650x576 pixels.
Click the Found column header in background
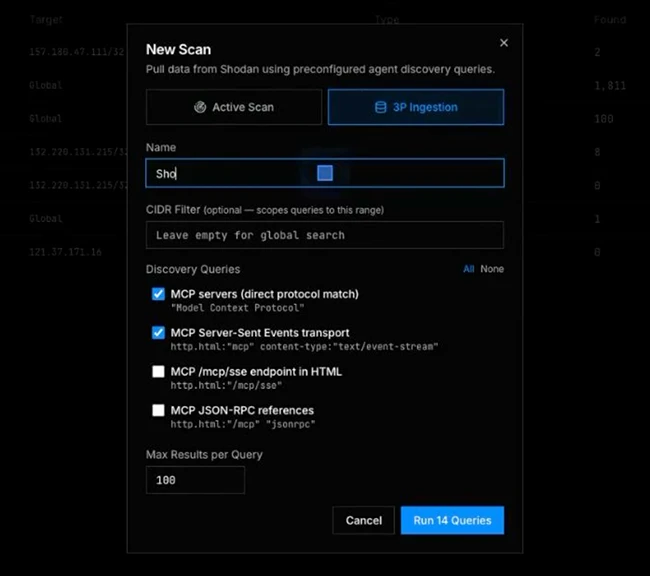pyautogui.click(x=610, y=19)
